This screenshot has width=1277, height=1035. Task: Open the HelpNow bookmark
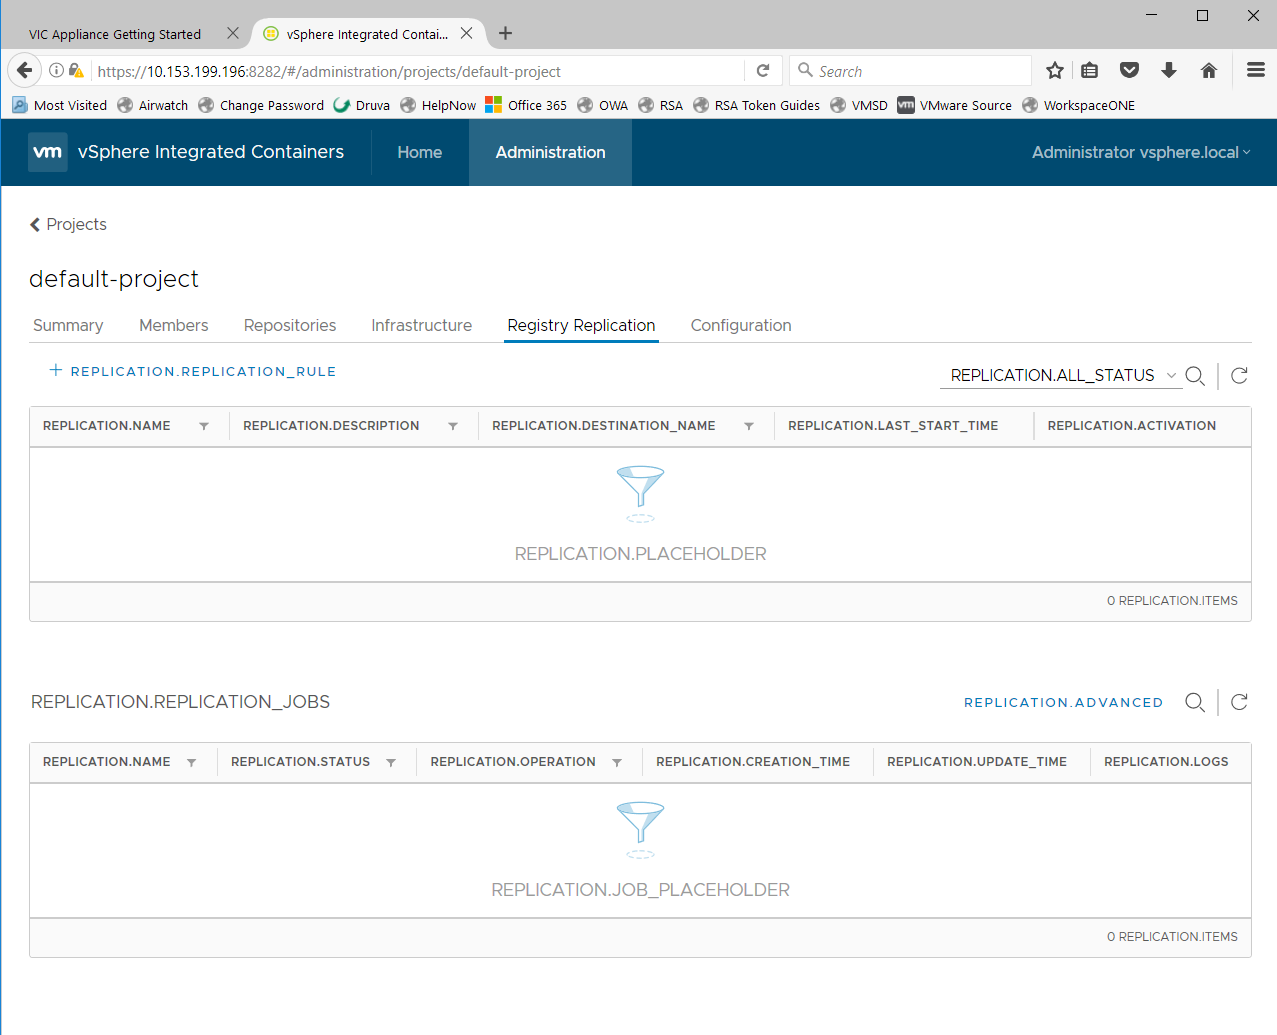[438, 105]
